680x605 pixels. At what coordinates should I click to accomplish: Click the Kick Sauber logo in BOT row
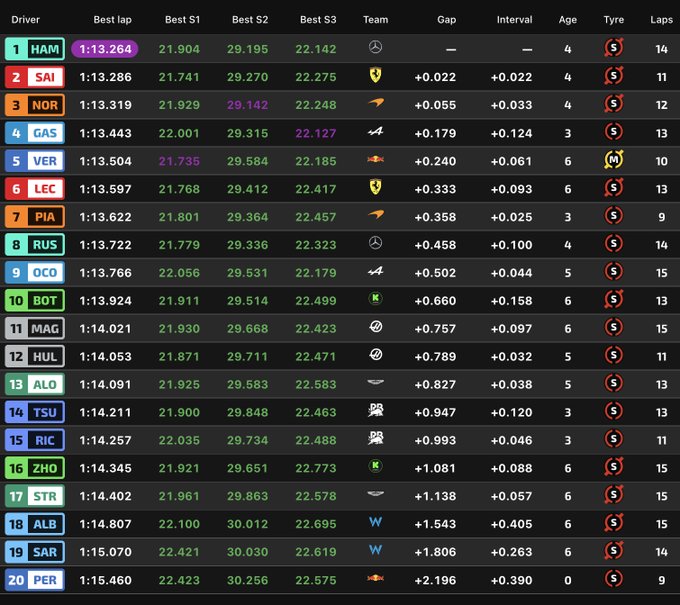[x=376, y=298]
